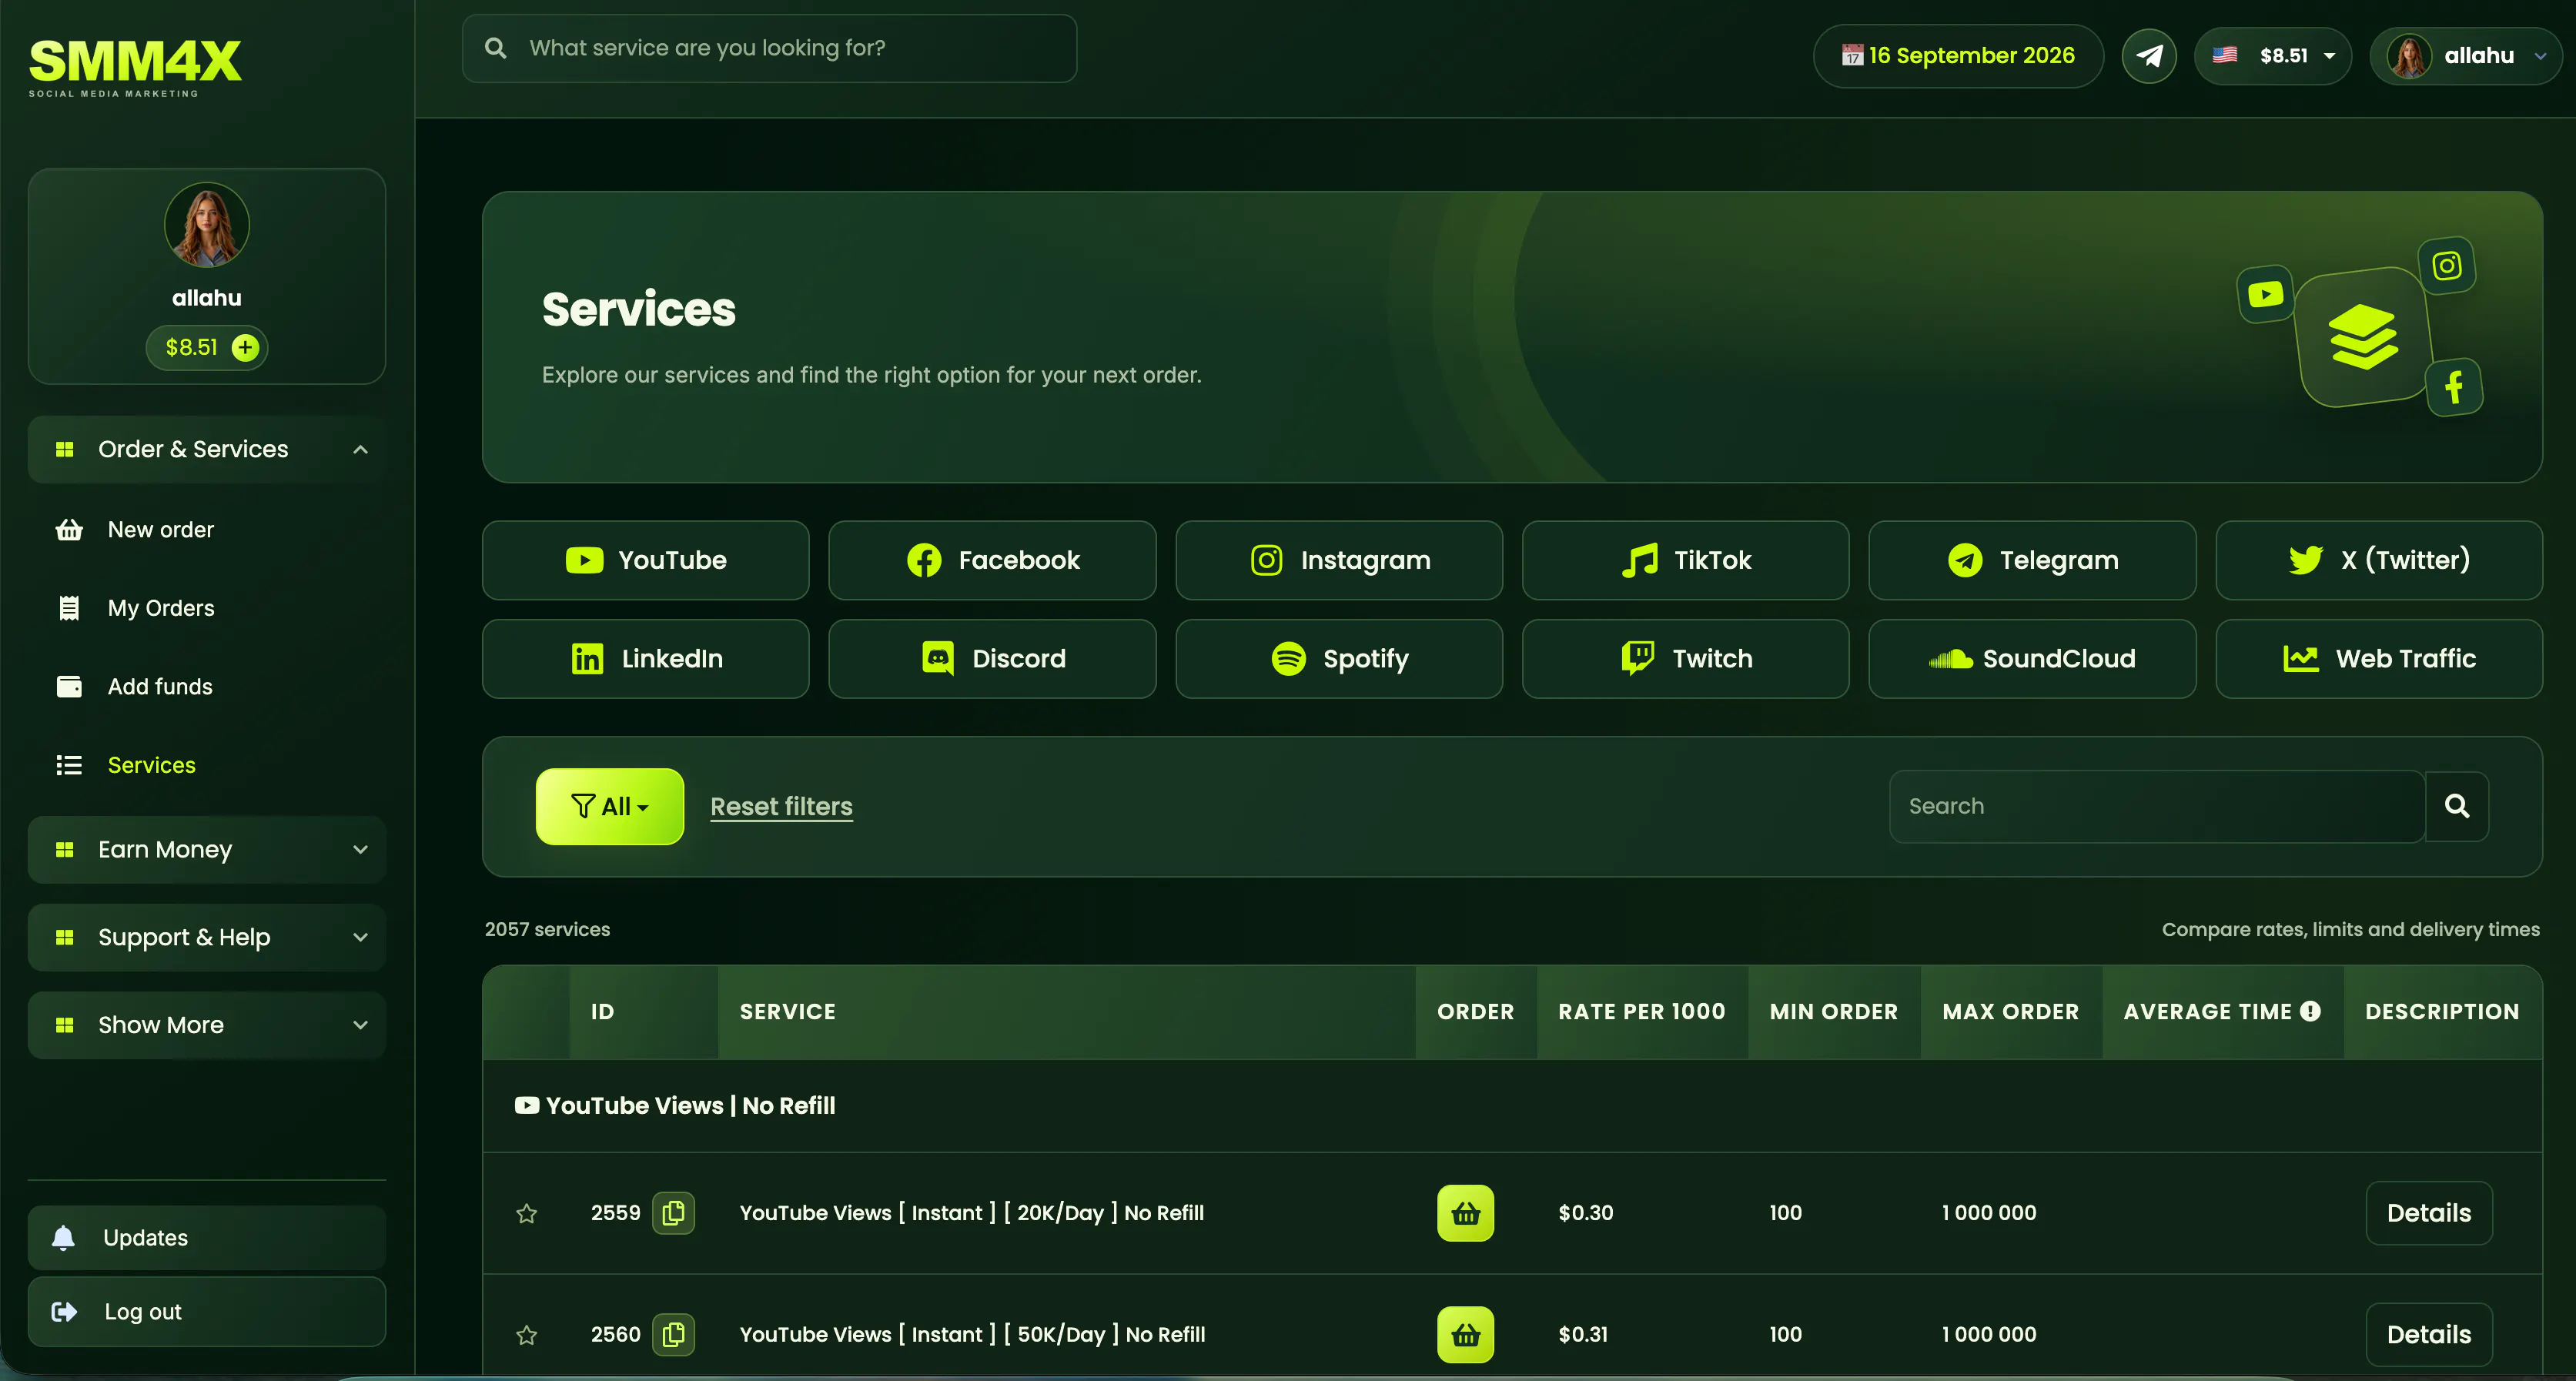2576x1381 pixels.
Task: Filter services by Web Traffic
Action: [x=2379, y=659]
